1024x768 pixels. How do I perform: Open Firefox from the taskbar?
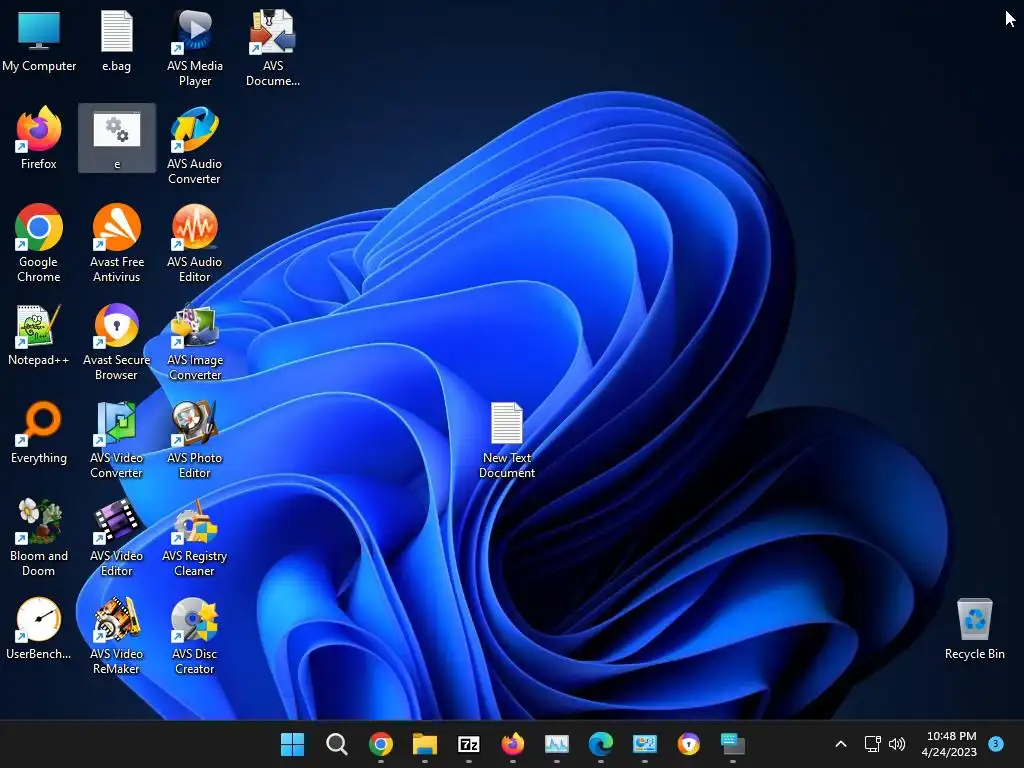pos(513,744)
